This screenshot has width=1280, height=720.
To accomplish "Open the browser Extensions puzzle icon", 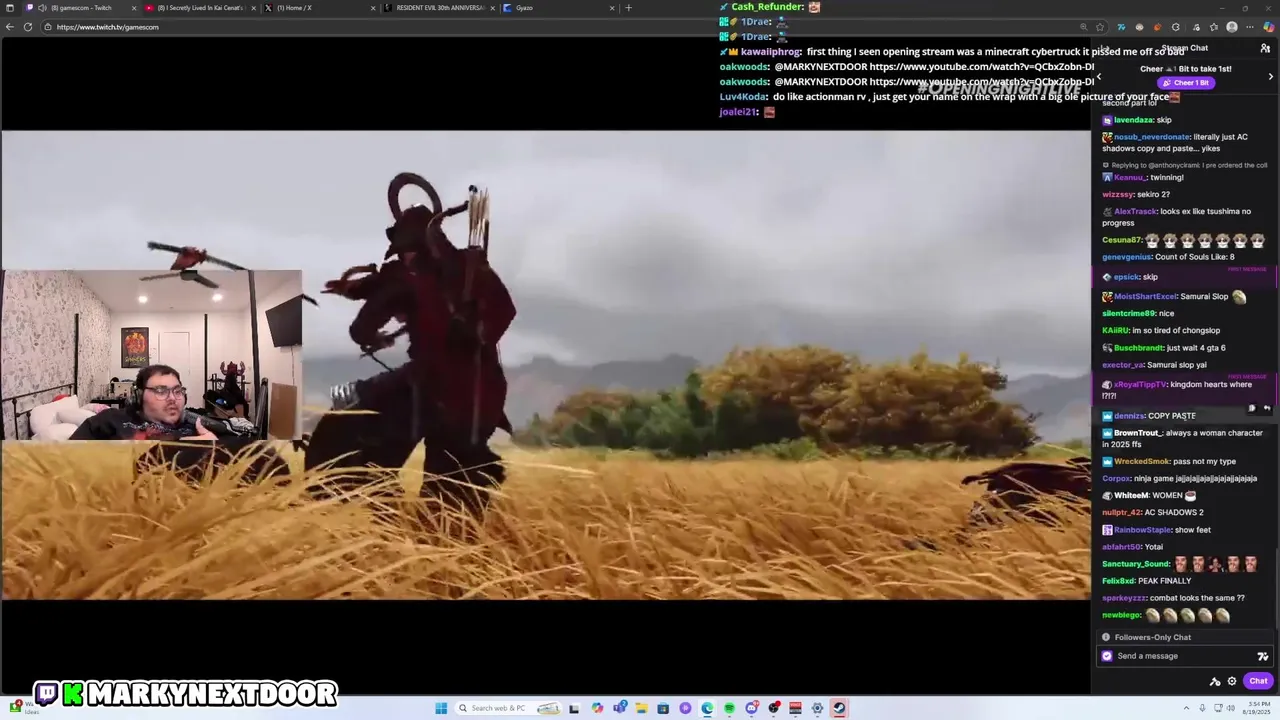I will (x=1175, y=27).
